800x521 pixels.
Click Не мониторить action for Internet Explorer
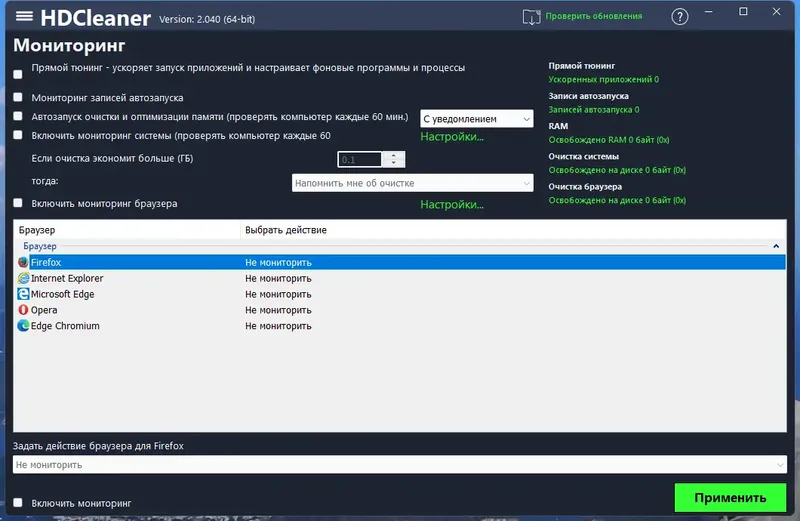pos(278,278)
